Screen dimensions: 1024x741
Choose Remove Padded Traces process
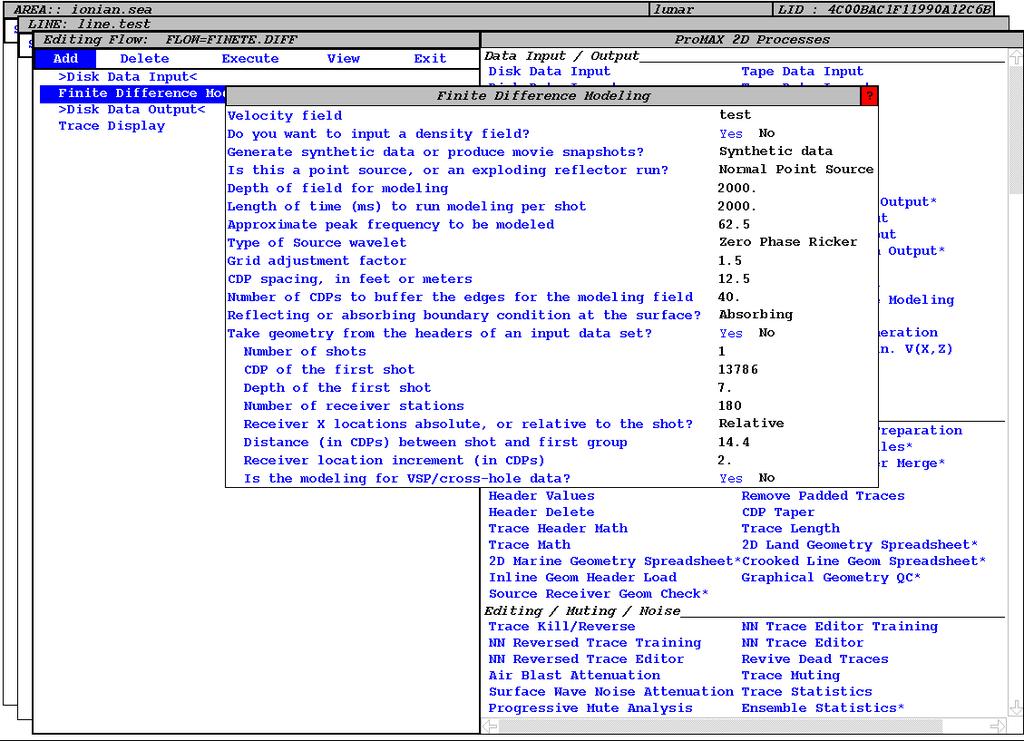coord(823,496)
